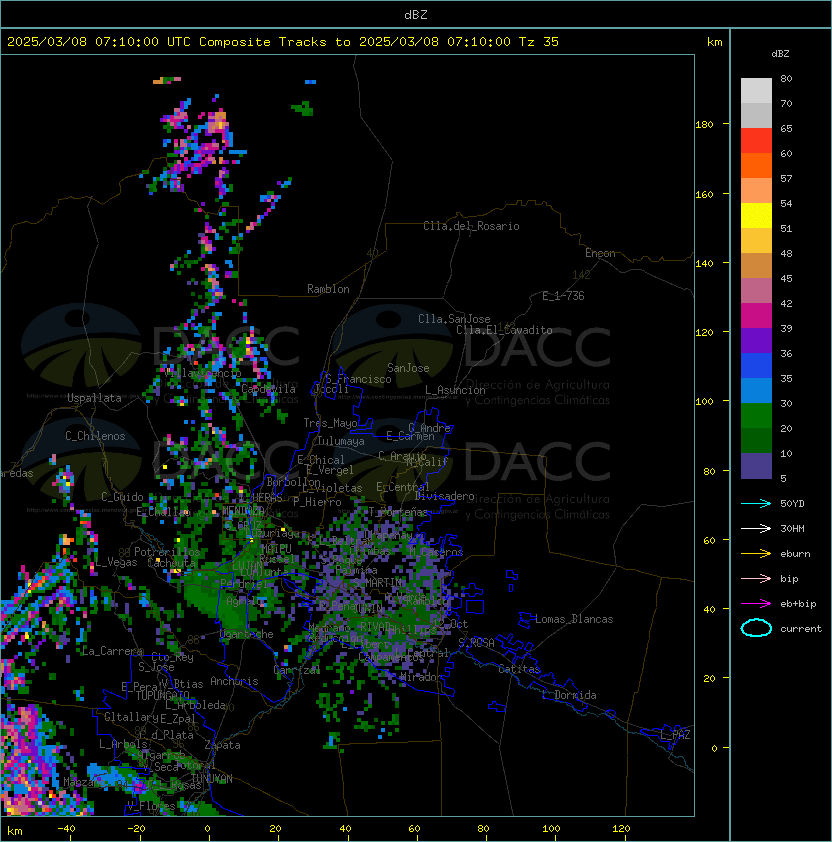
Task: Click the cyan 50YD track arrow
Action: coord(756,503)
